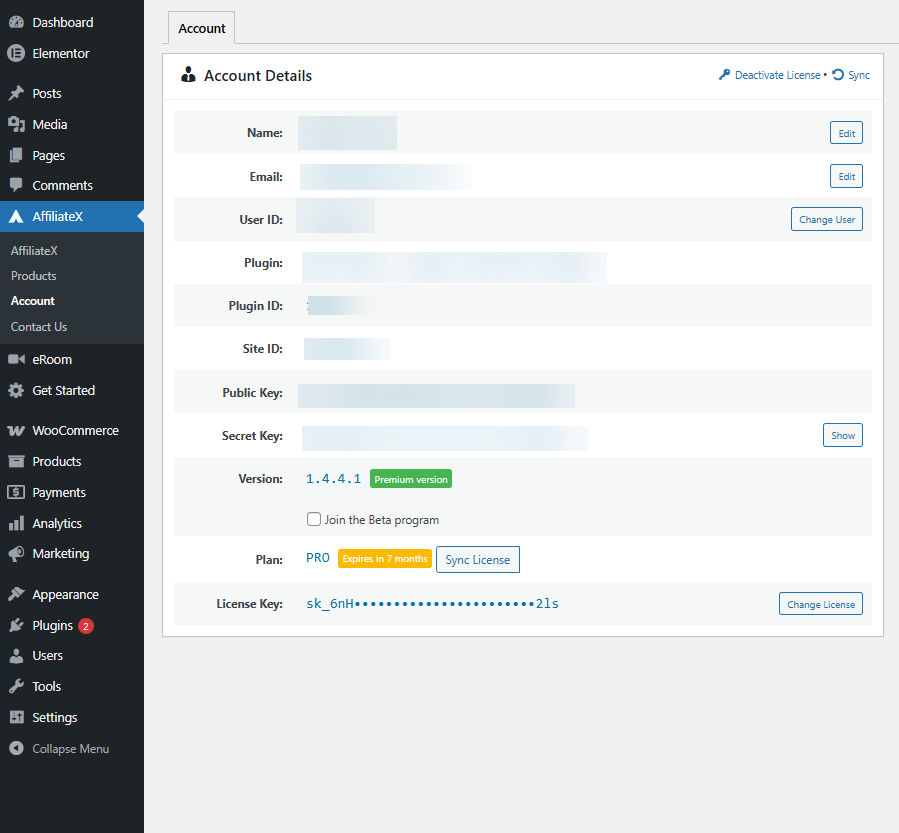Click the eRoom video camera icon

pyautogui.click(x=16, y=359)
